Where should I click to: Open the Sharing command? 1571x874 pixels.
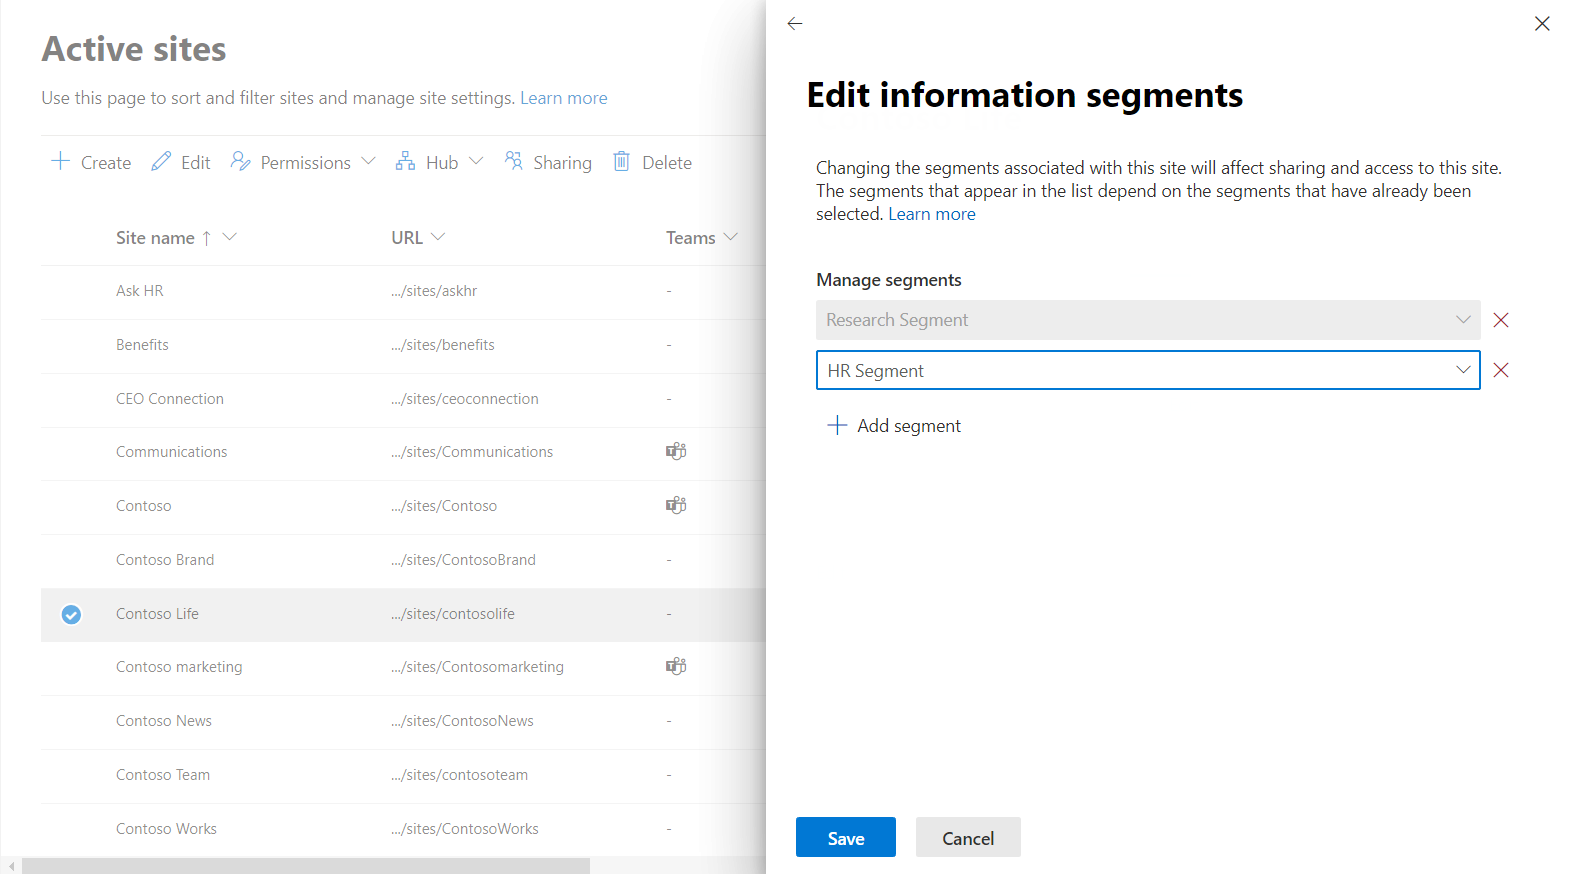coord(548,162)
